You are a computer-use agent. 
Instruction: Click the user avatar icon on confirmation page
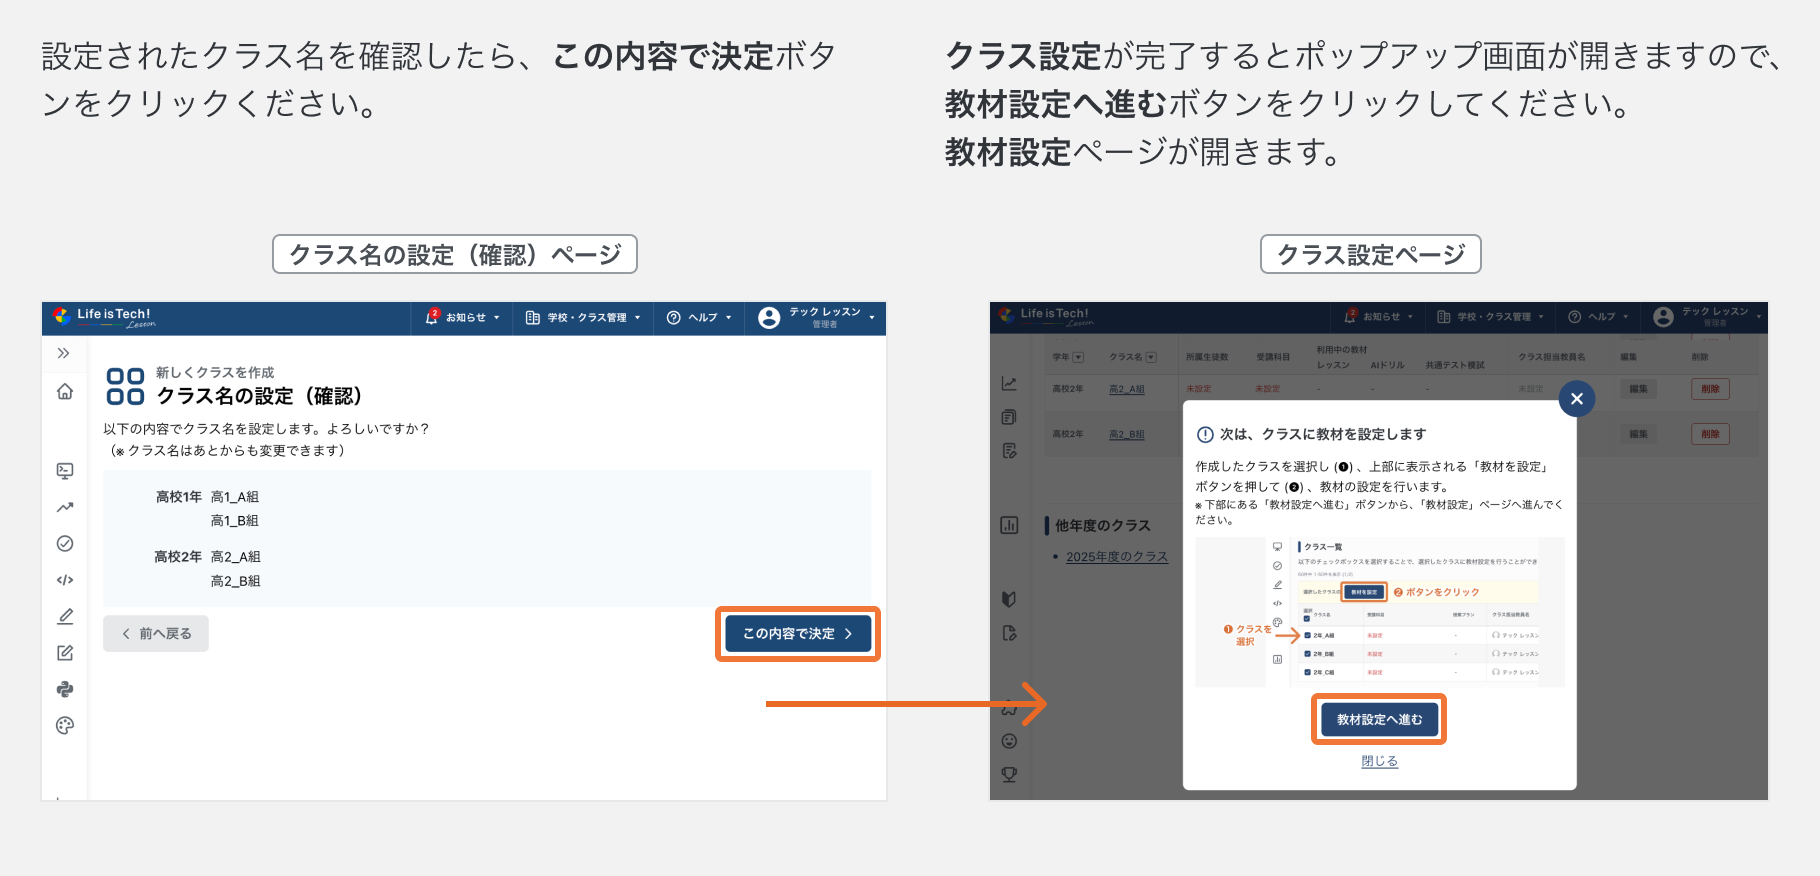(769, 318)
